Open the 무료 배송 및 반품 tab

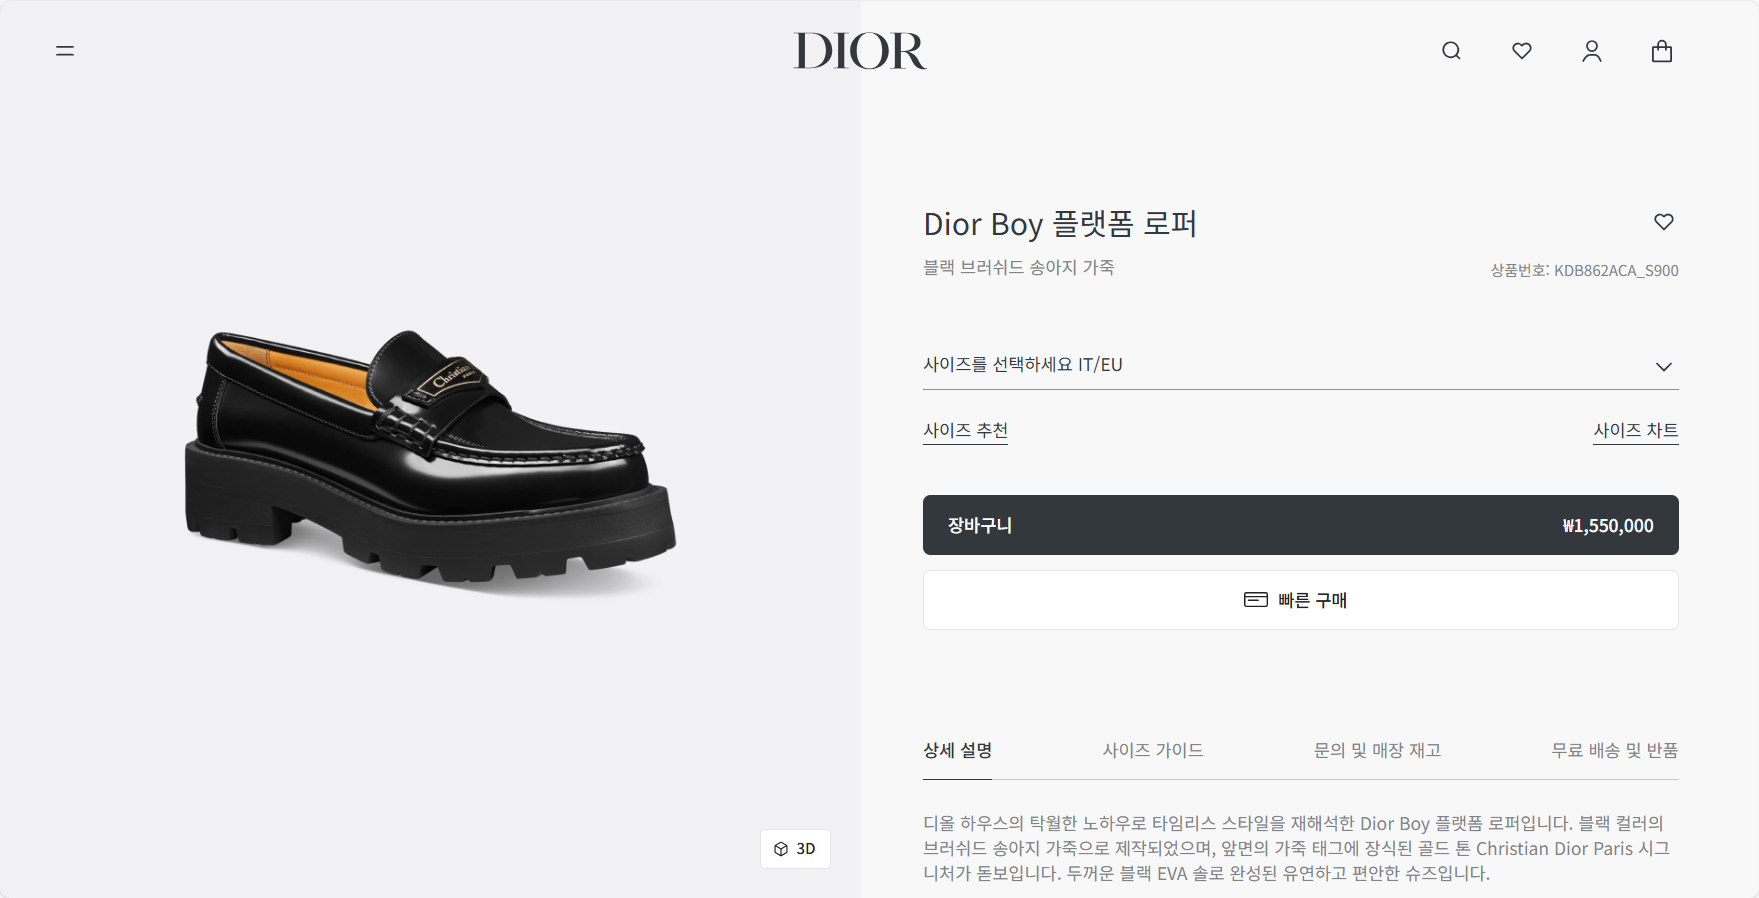1614,751
